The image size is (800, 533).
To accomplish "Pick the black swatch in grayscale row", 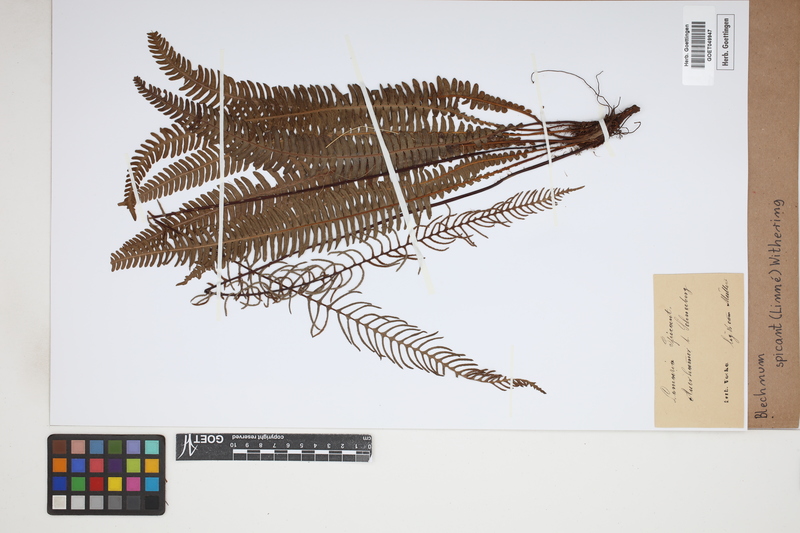I will point(151,501).
